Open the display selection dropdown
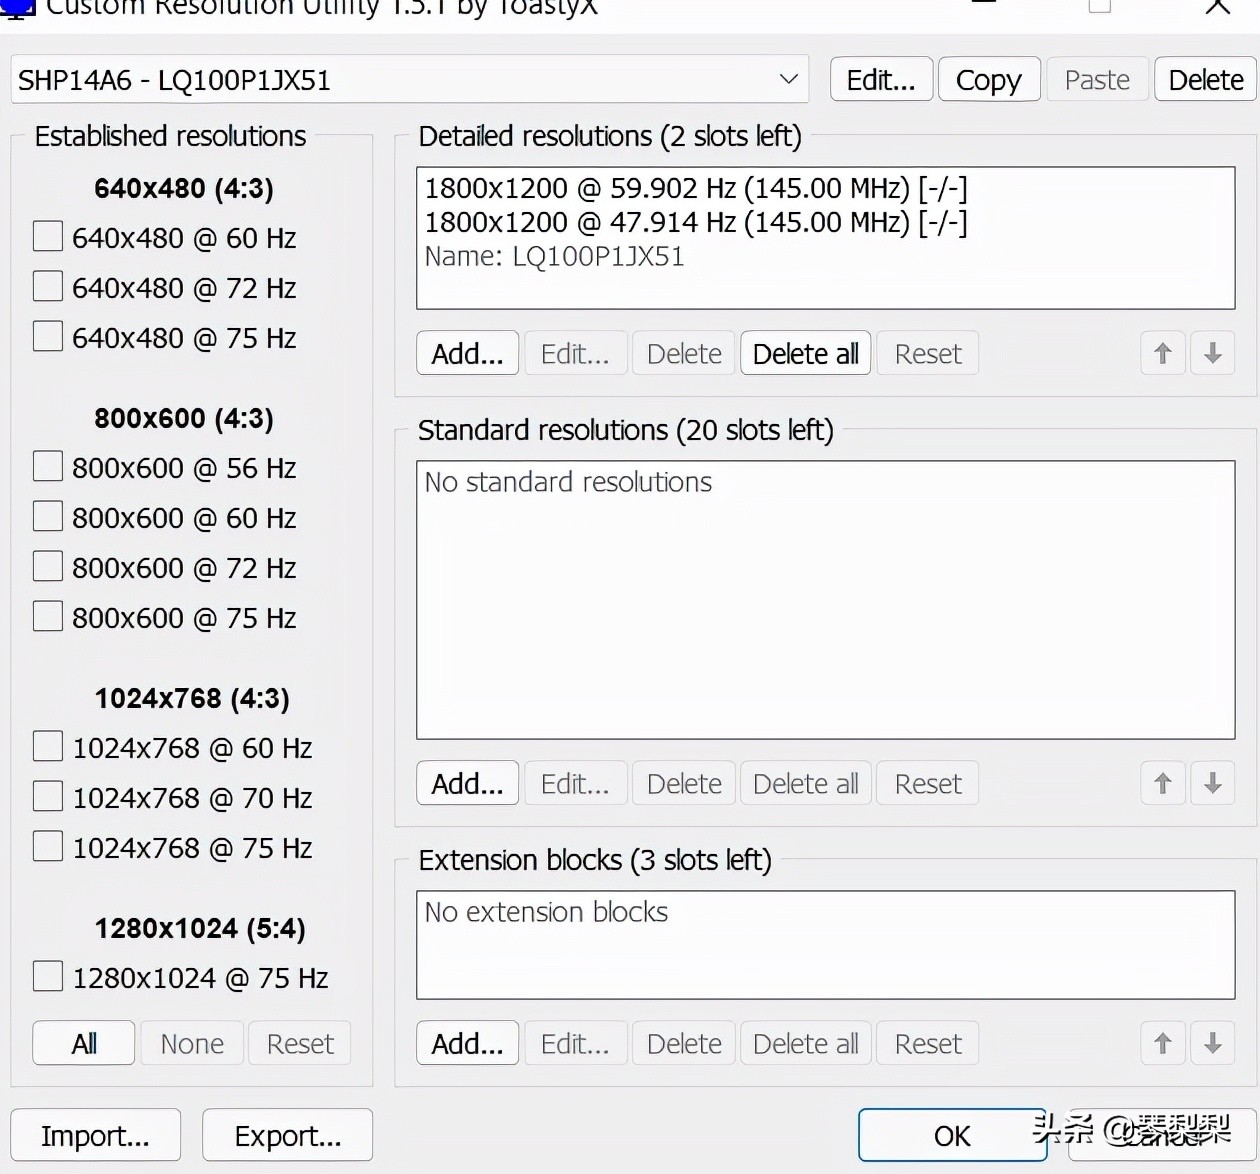Image resolution: width=1260 pixels, height=1174 pixels. point(789,79)
